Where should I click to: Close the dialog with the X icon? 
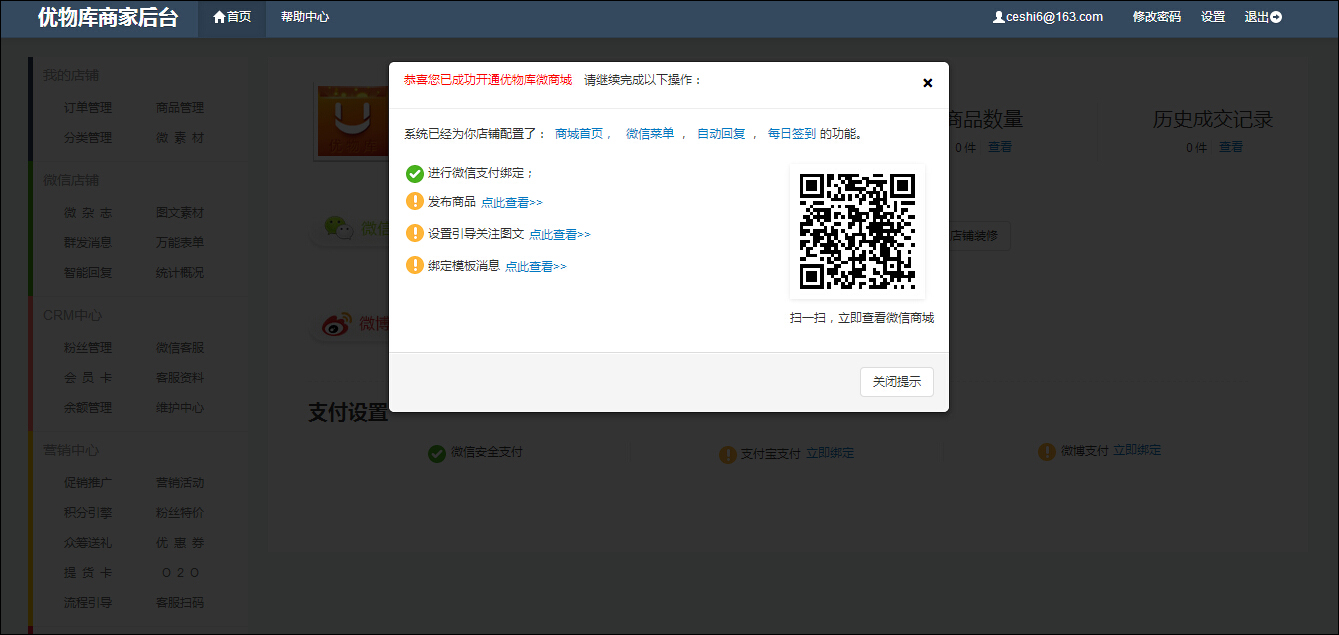927,83
